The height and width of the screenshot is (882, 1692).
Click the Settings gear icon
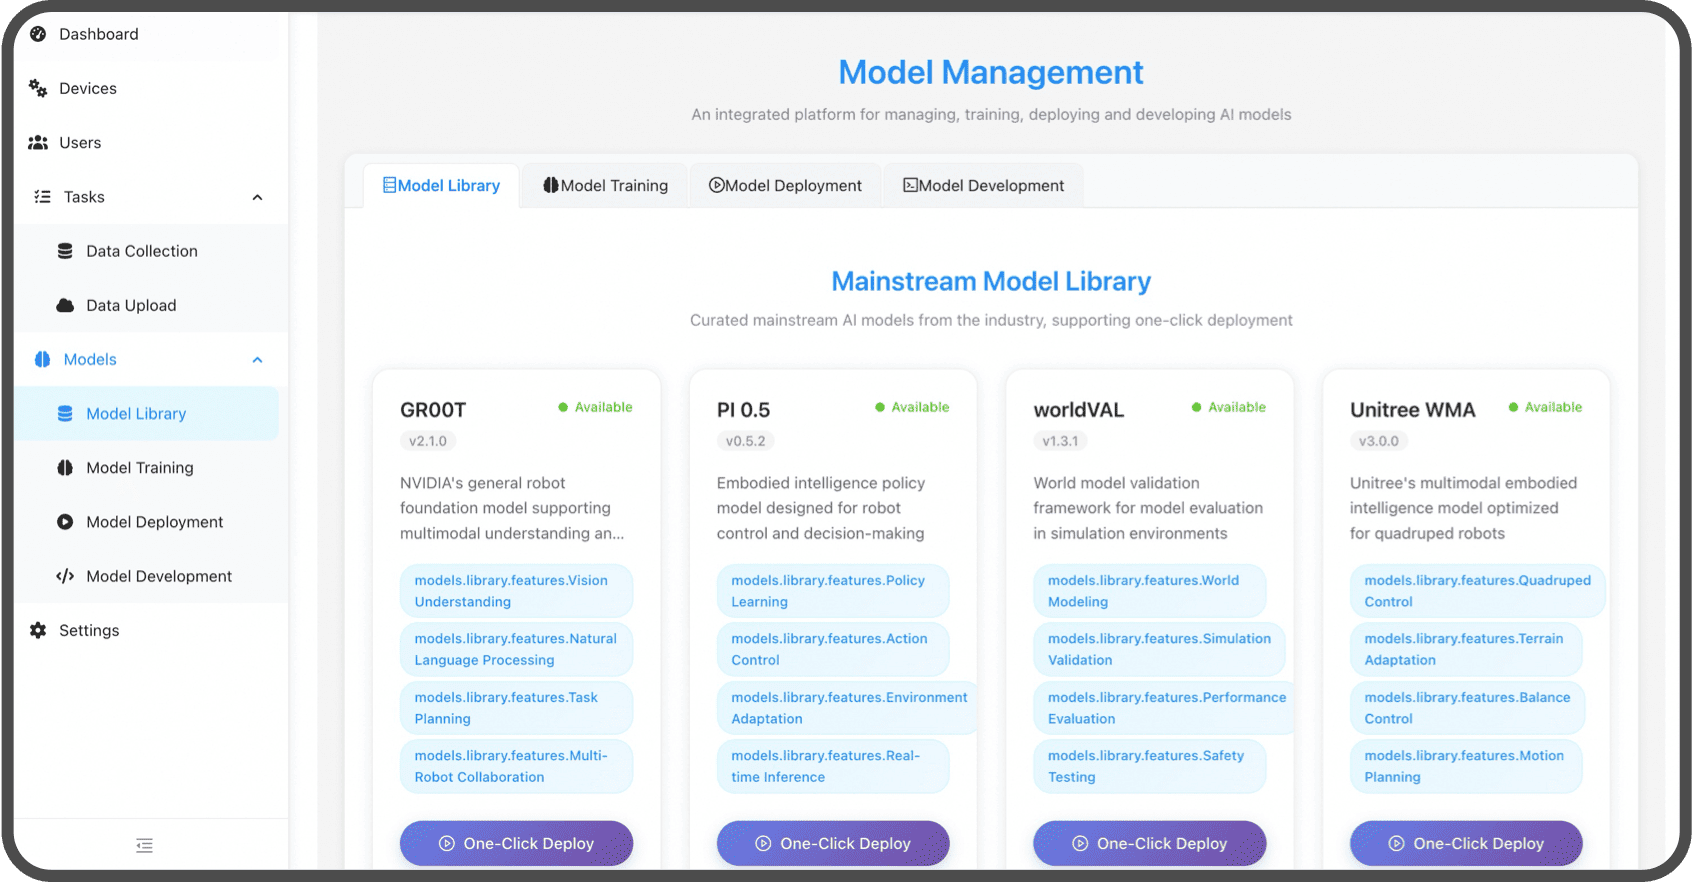point(38,631)
